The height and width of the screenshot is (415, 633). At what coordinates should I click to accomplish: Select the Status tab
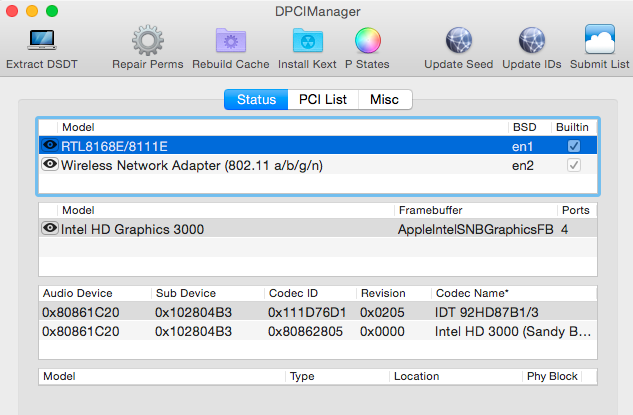point(255,100)
